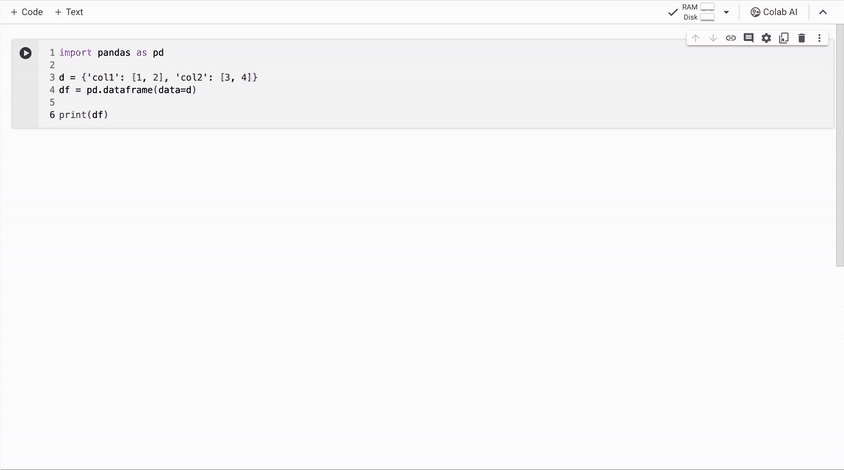Open editor settings gear icon
844x470 pixels.
766,38
